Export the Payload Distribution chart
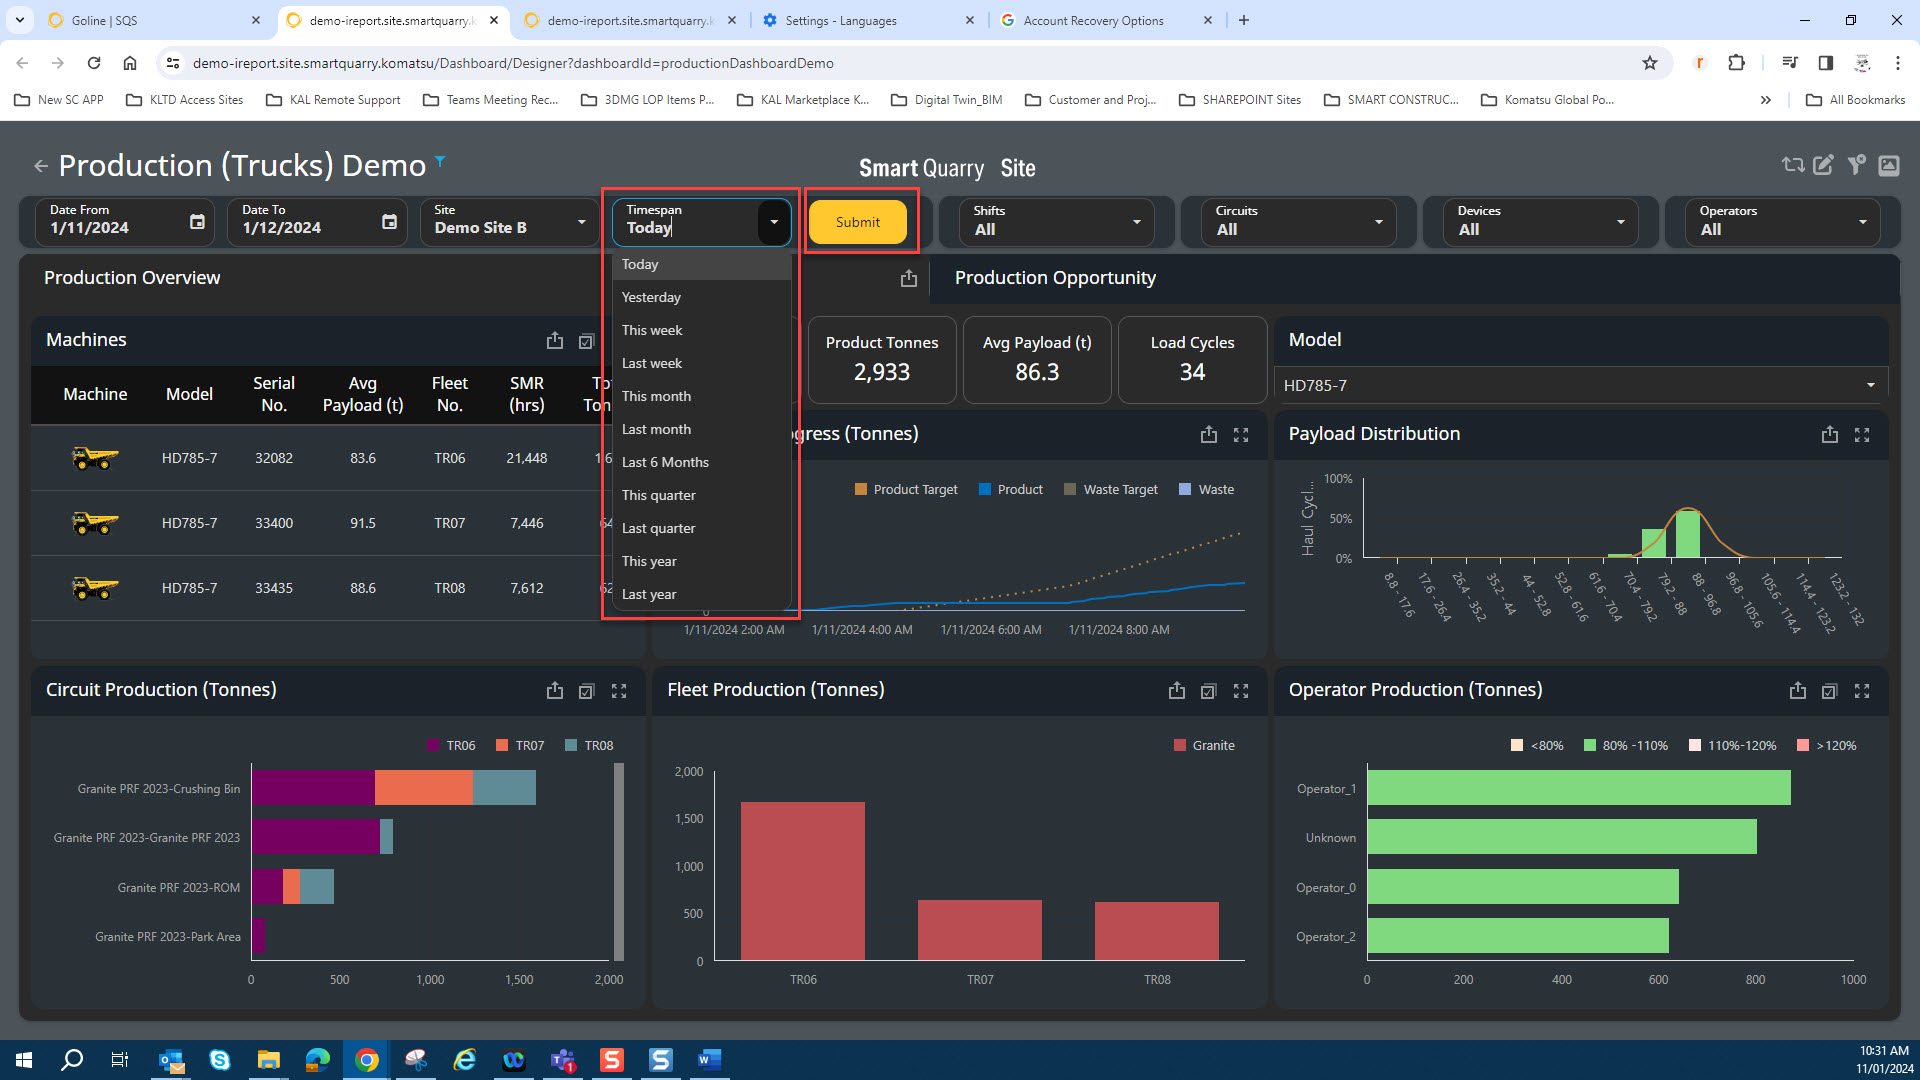1920x1080 pixels. [1830, 434]
